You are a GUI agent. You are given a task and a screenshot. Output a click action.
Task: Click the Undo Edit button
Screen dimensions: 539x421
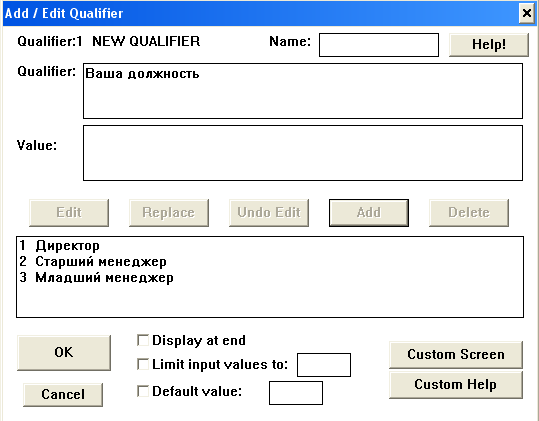[269, 213]
